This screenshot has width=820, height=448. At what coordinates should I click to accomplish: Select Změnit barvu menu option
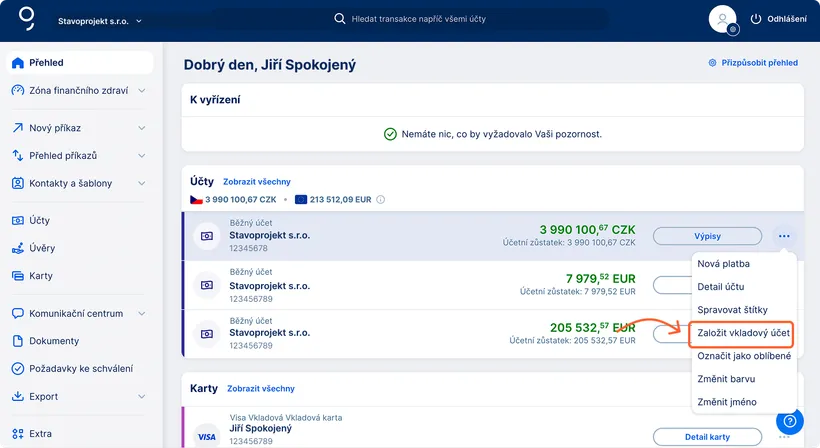click(726, 379)
